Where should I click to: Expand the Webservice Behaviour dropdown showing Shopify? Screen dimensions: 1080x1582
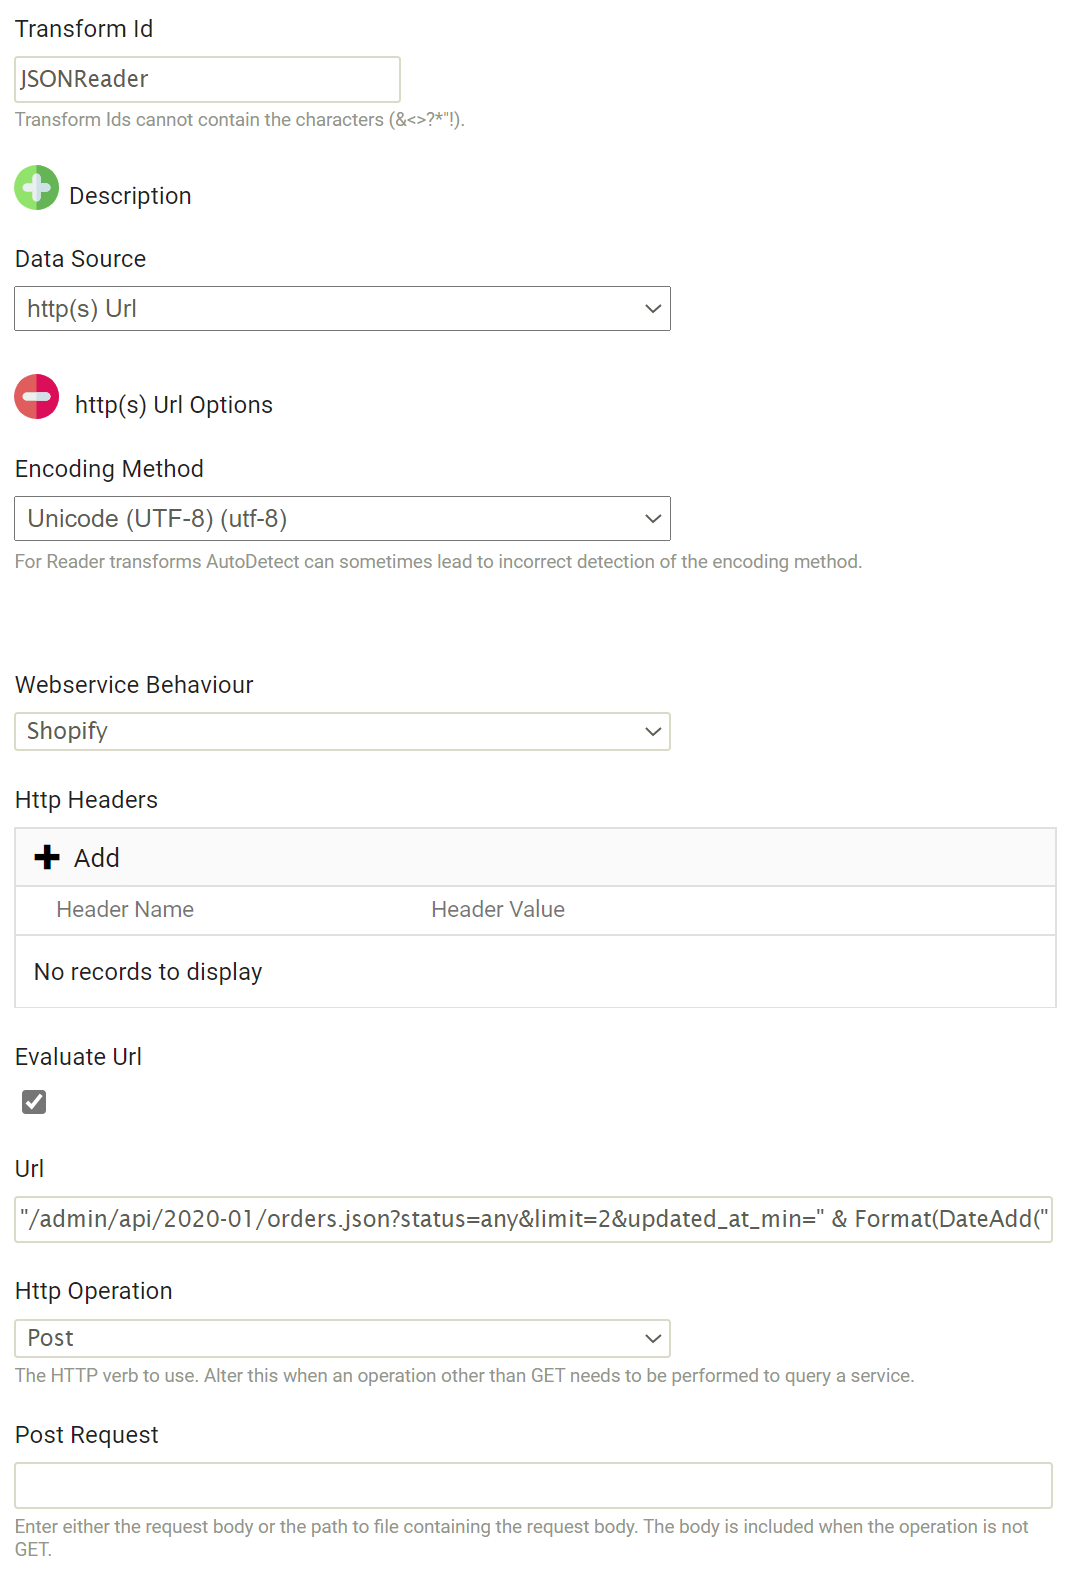click(342, 731)
